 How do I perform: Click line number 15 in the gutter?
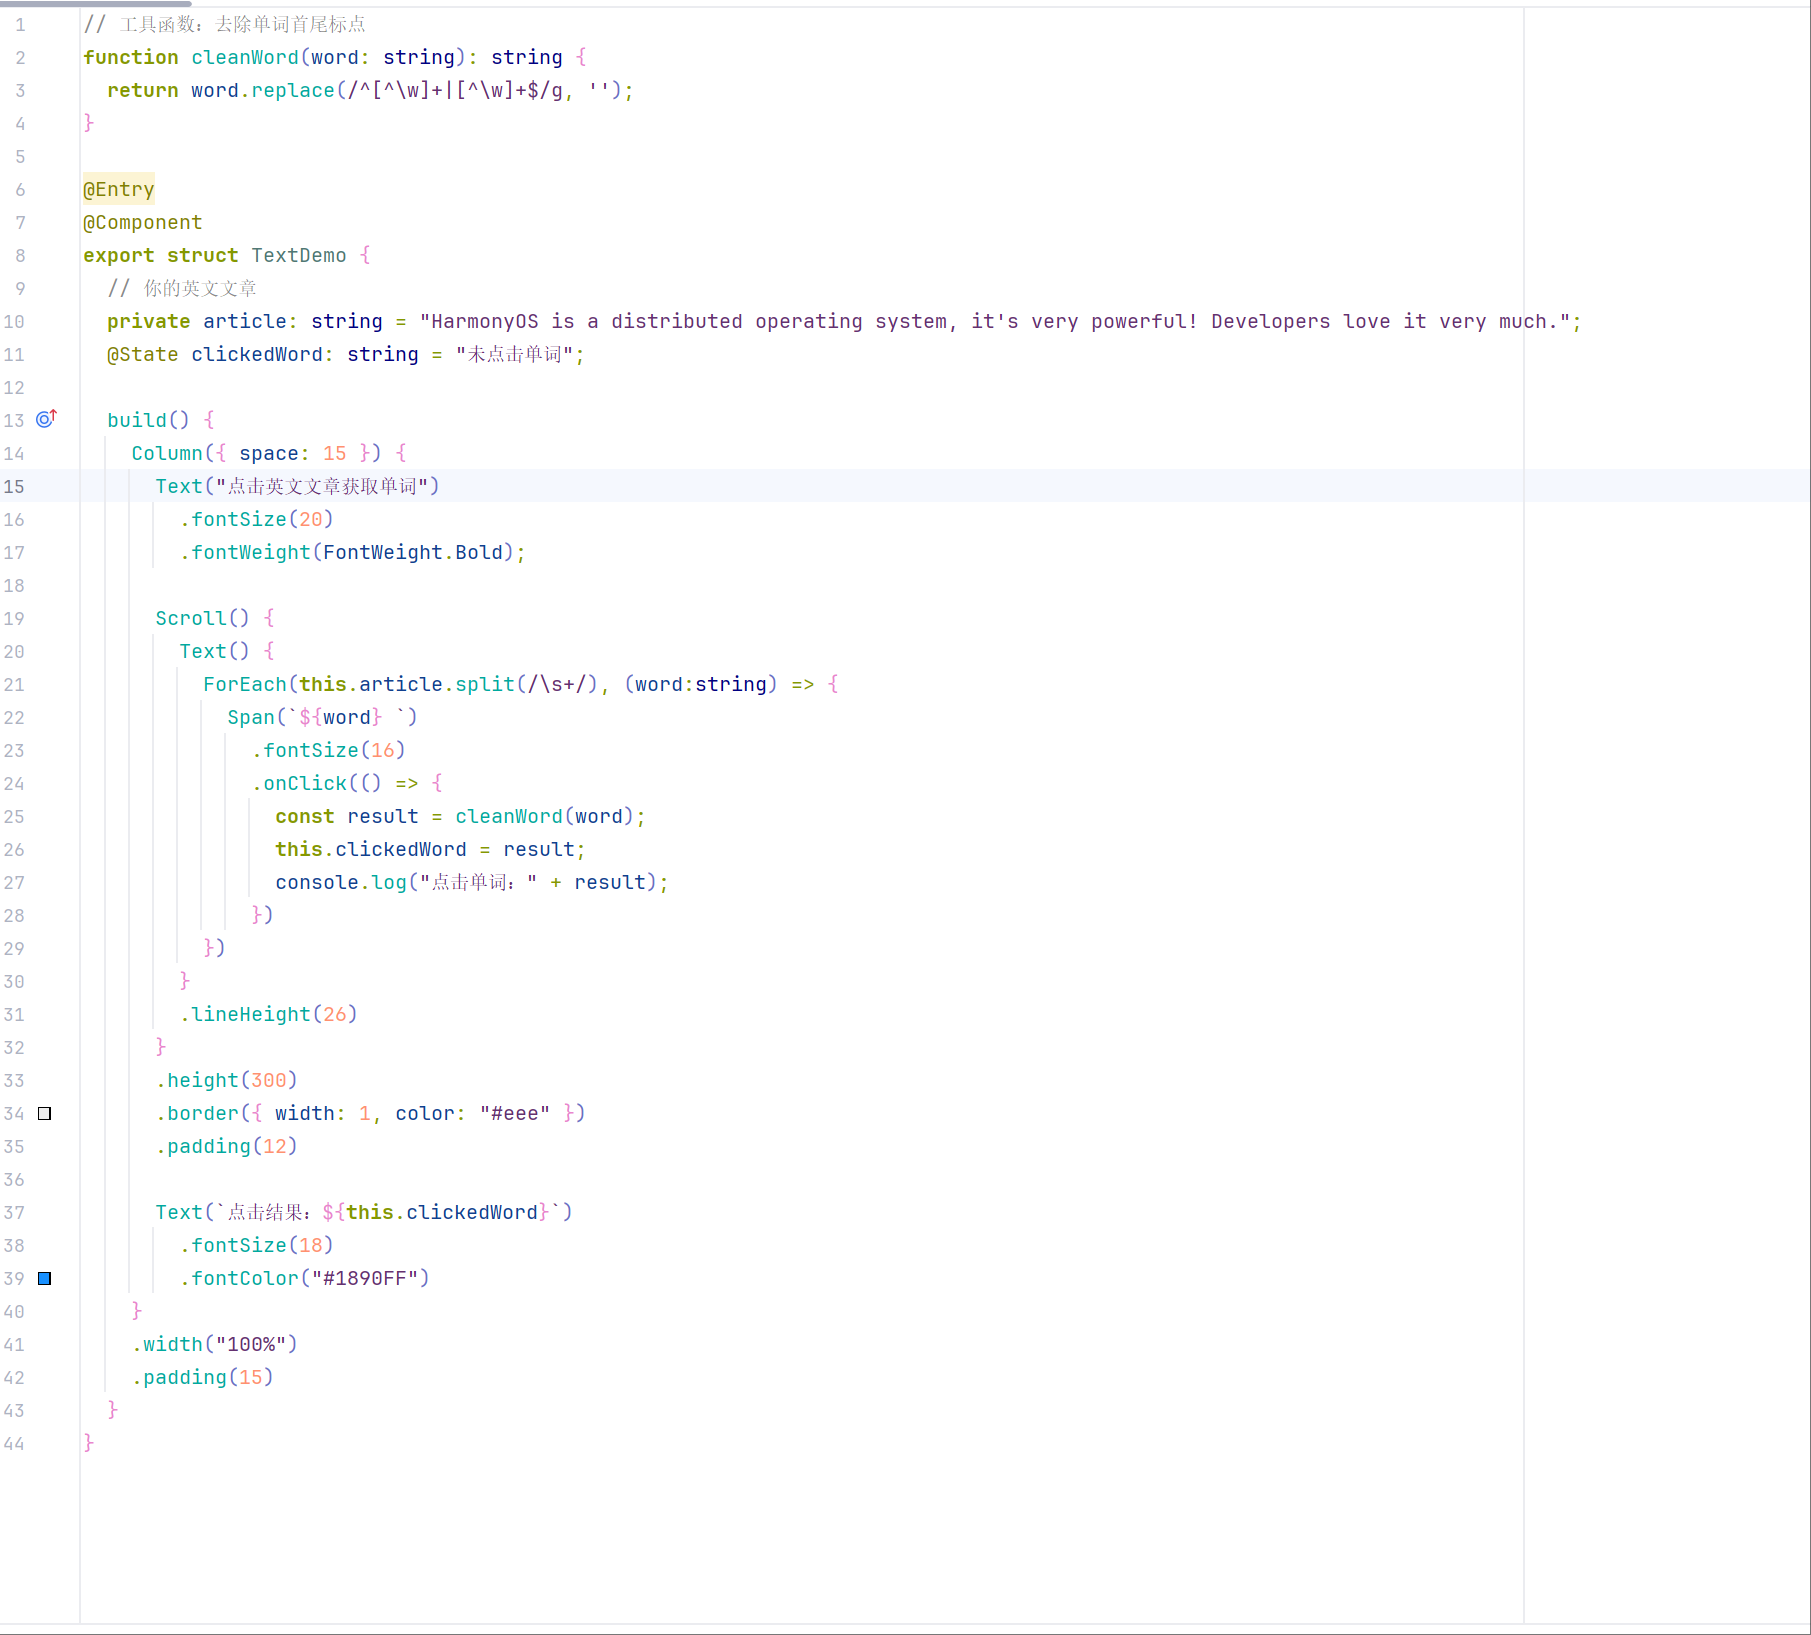pyautogui.click(x=14, y=486)
